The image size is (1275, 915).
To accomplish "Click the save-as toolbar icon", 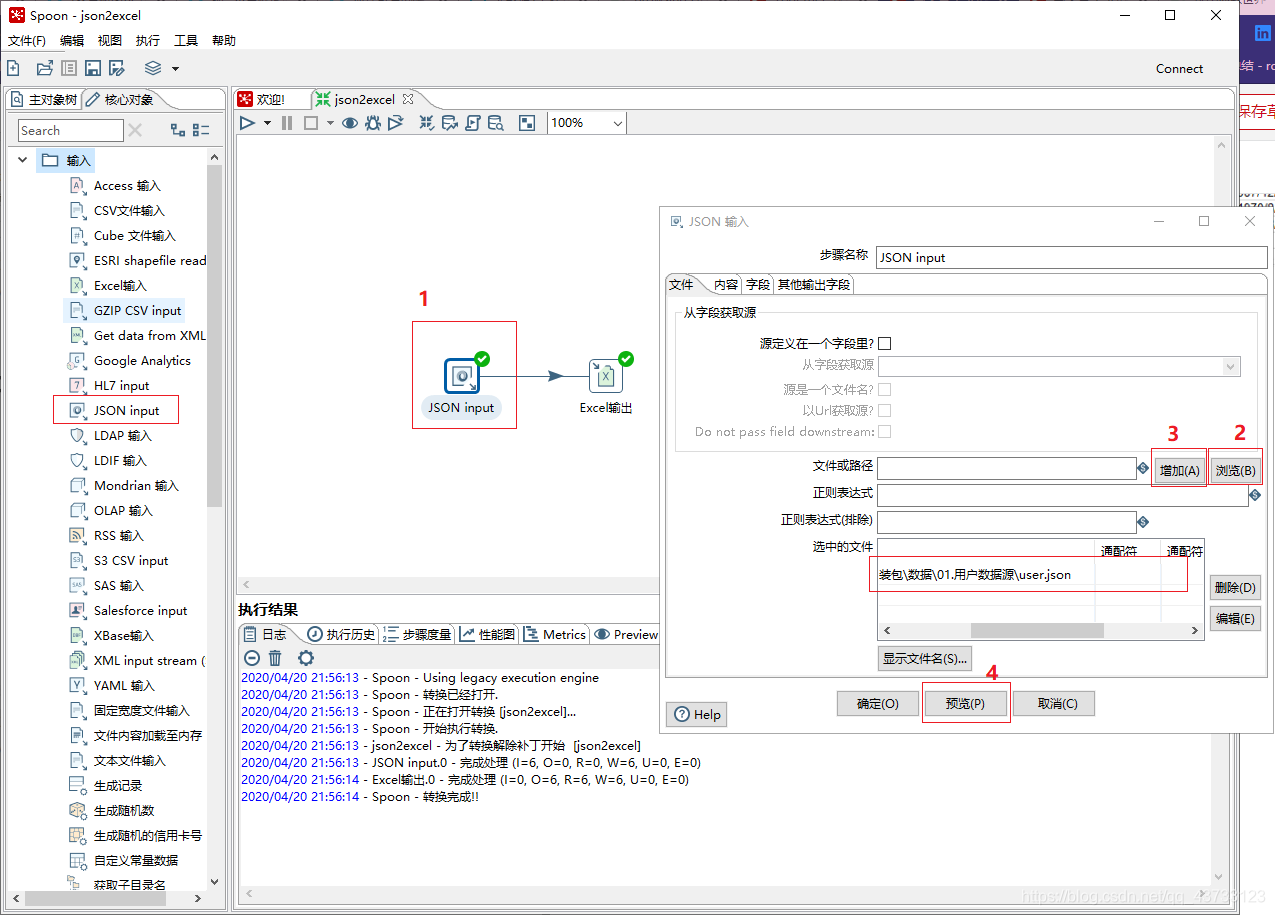I will (117, 68).
